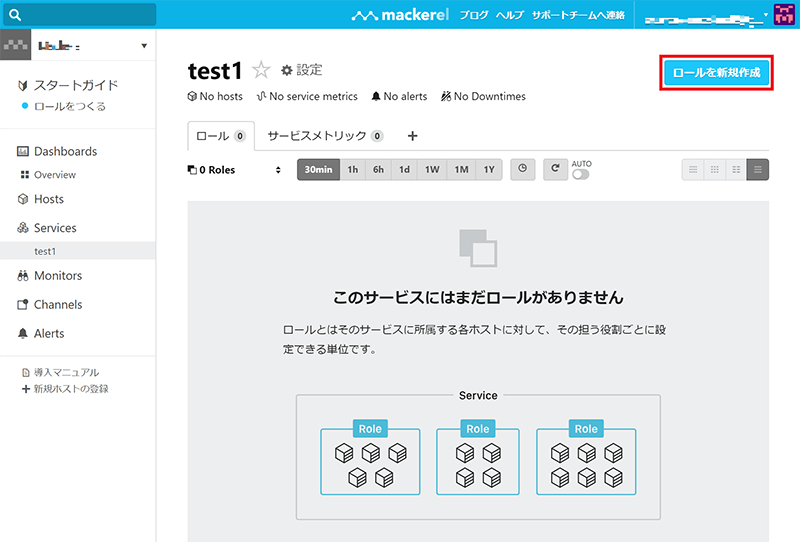Click the search magnifier icon
The image size is (800, 542).
click(15, 15)
